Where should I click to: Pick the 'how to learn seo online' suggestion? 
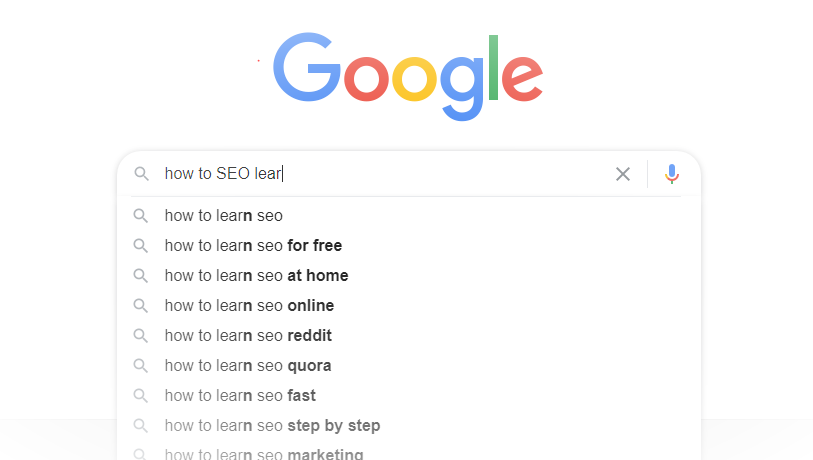click(409, 305)
